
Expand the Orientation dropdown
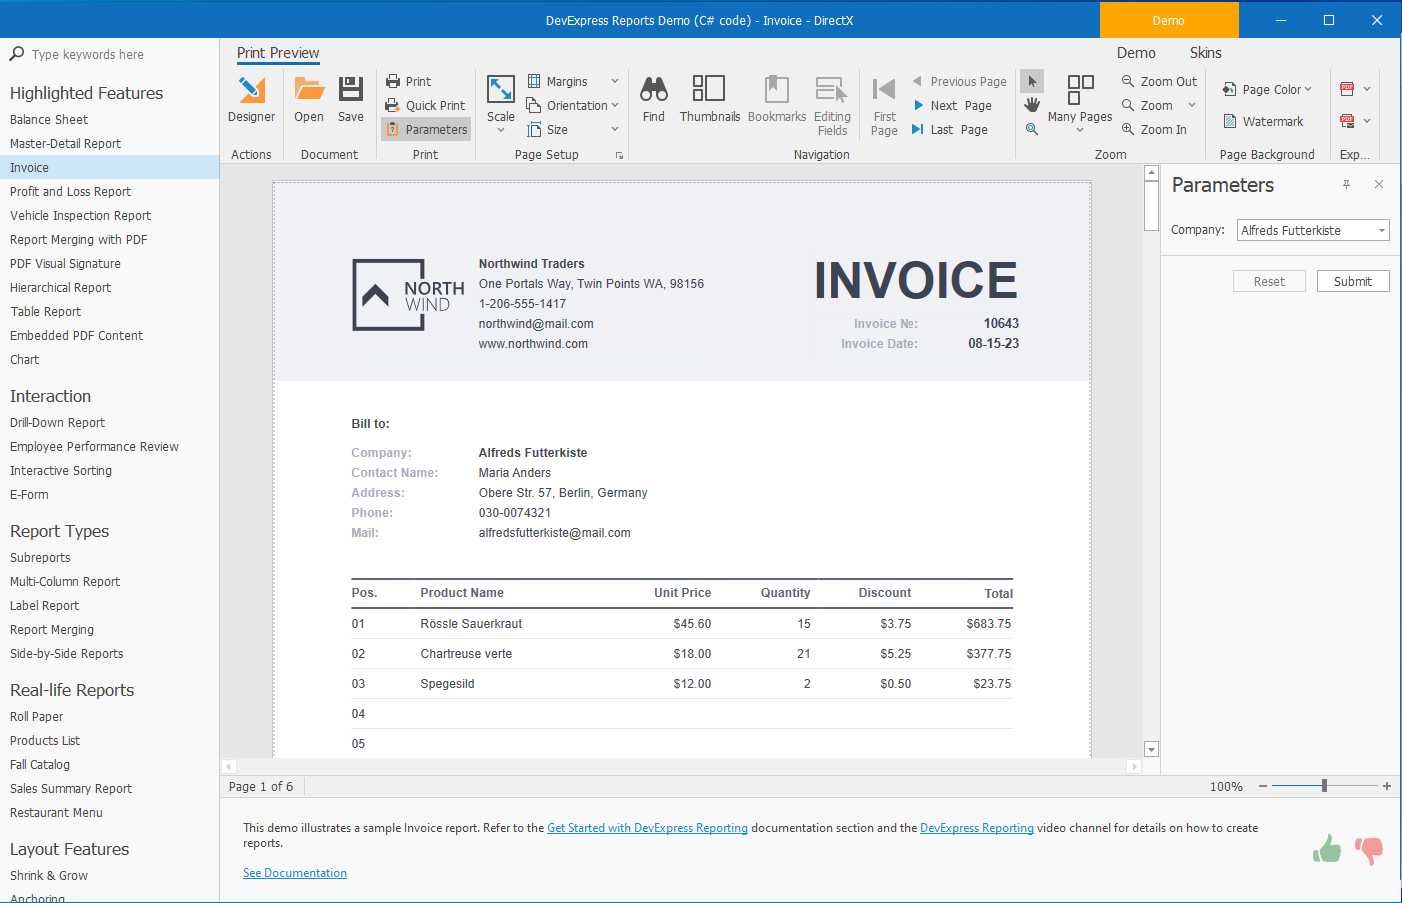(x=615, y=105)
